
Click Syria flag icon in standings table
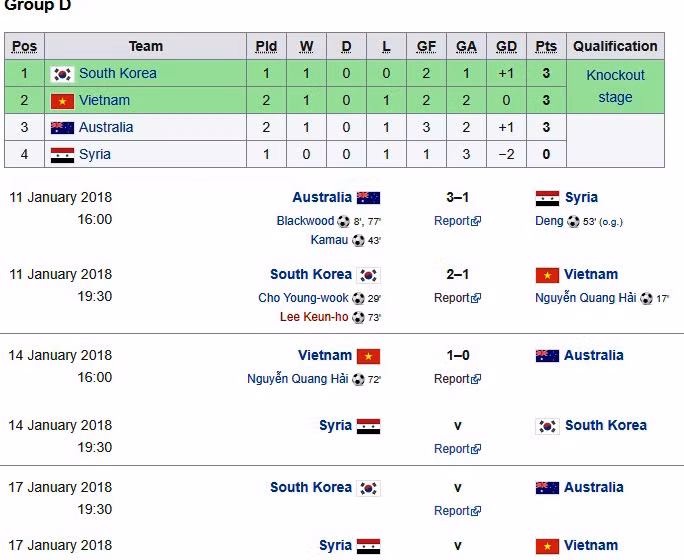[63, 155]
